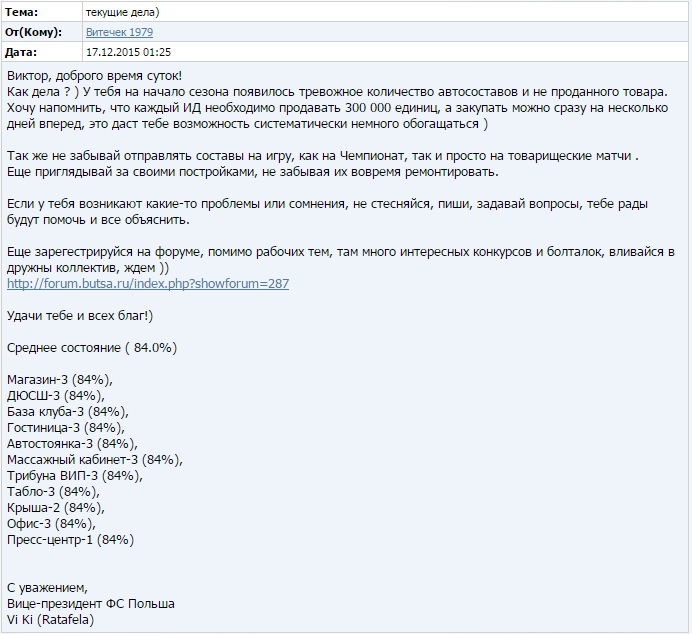Viewport: 692px width, 634px height.
Task: Open the forum.butsa.ru showforum=287 link
Action: [148, 284]
